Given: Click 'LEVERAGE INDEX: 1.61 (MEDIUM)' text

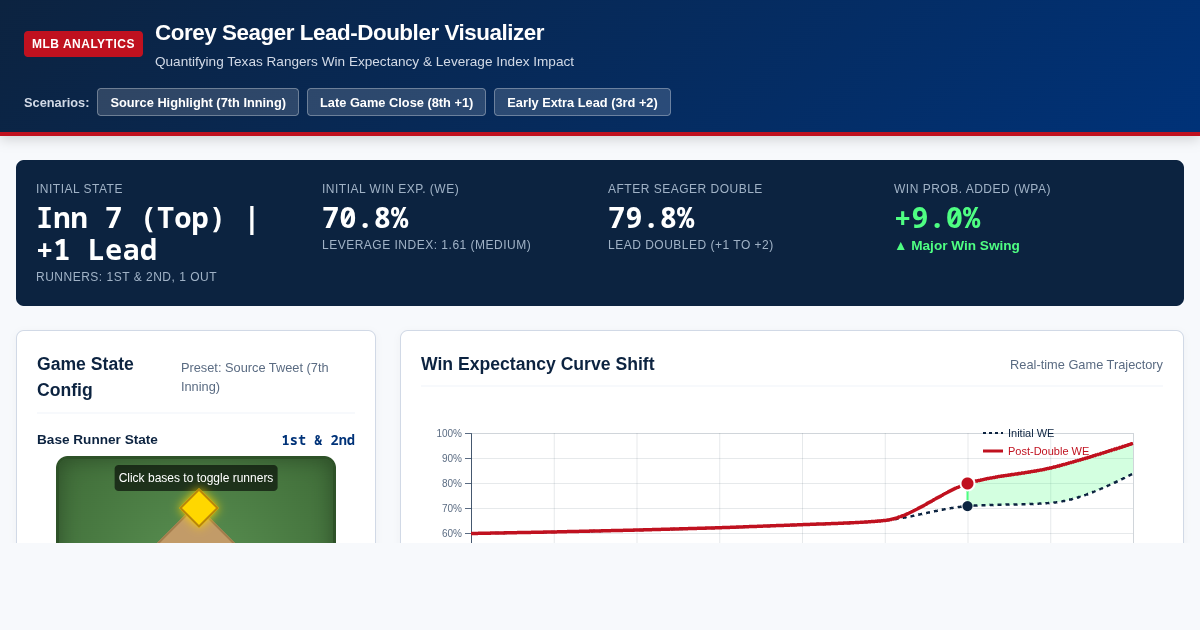Looking at the screenshot, I should click(426, 245).
